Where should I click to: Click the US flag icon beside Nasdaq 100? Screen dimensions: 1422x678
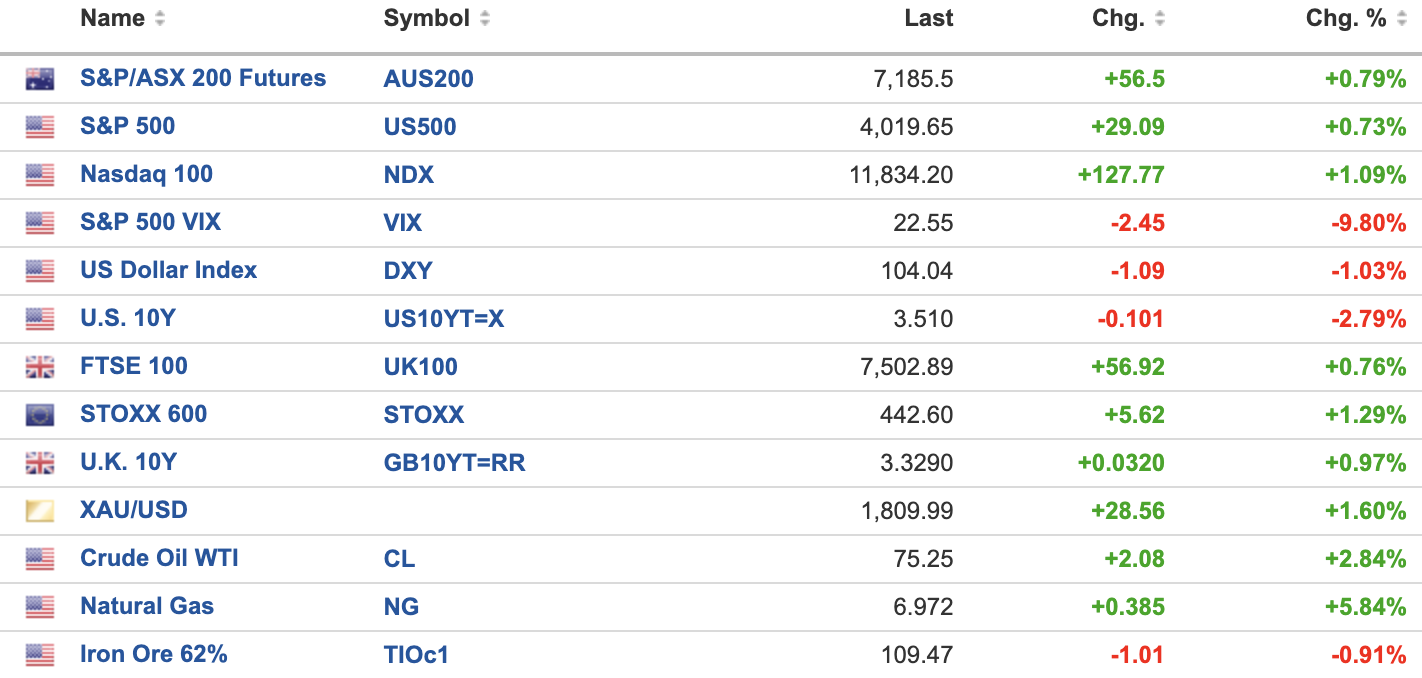point(40,175)
